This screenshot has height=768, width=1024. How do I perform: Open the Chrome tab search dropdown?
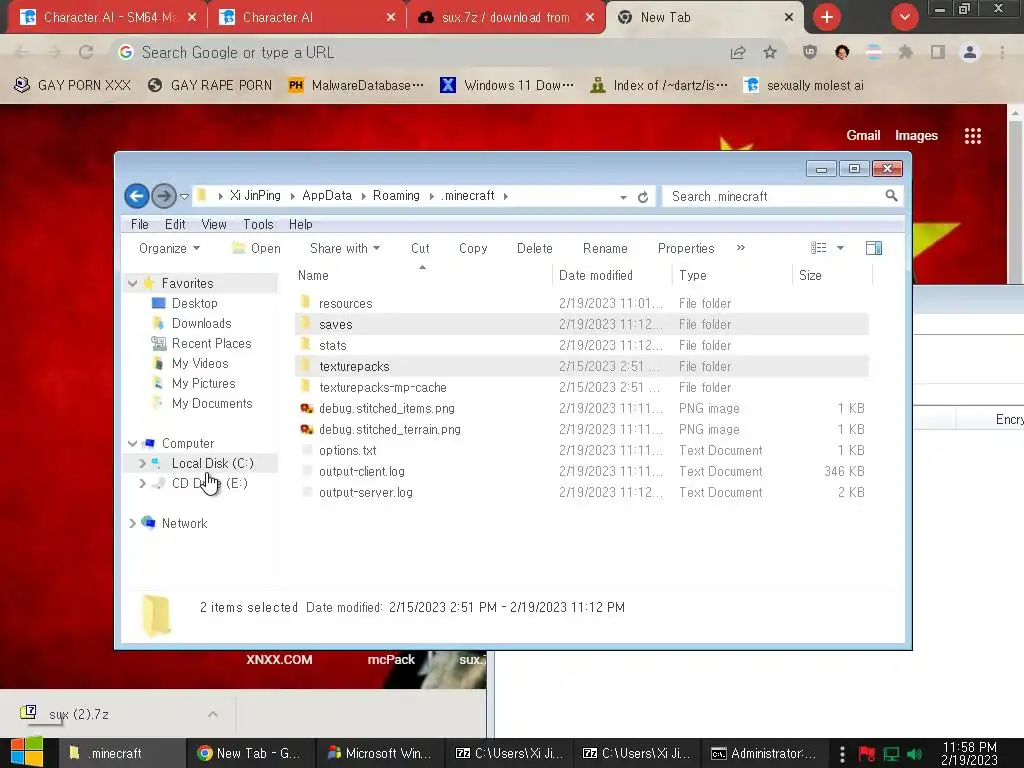click(904, 18)
